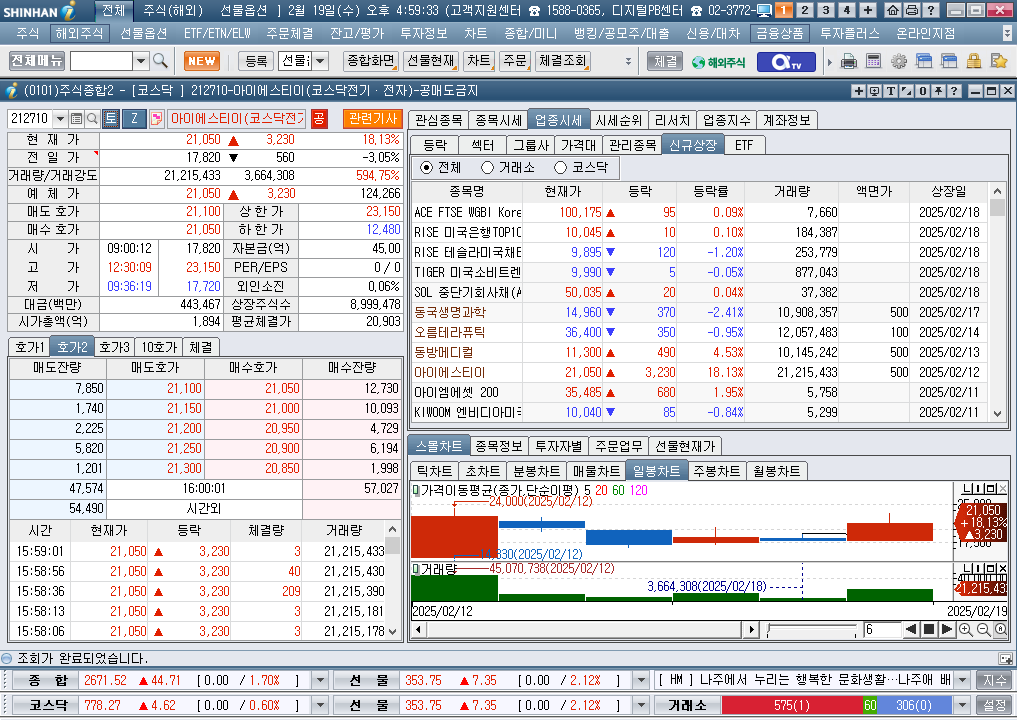Open the settings gear icon in the toolbar
This screenshot has height=720, width=1017.
[899, 62]
